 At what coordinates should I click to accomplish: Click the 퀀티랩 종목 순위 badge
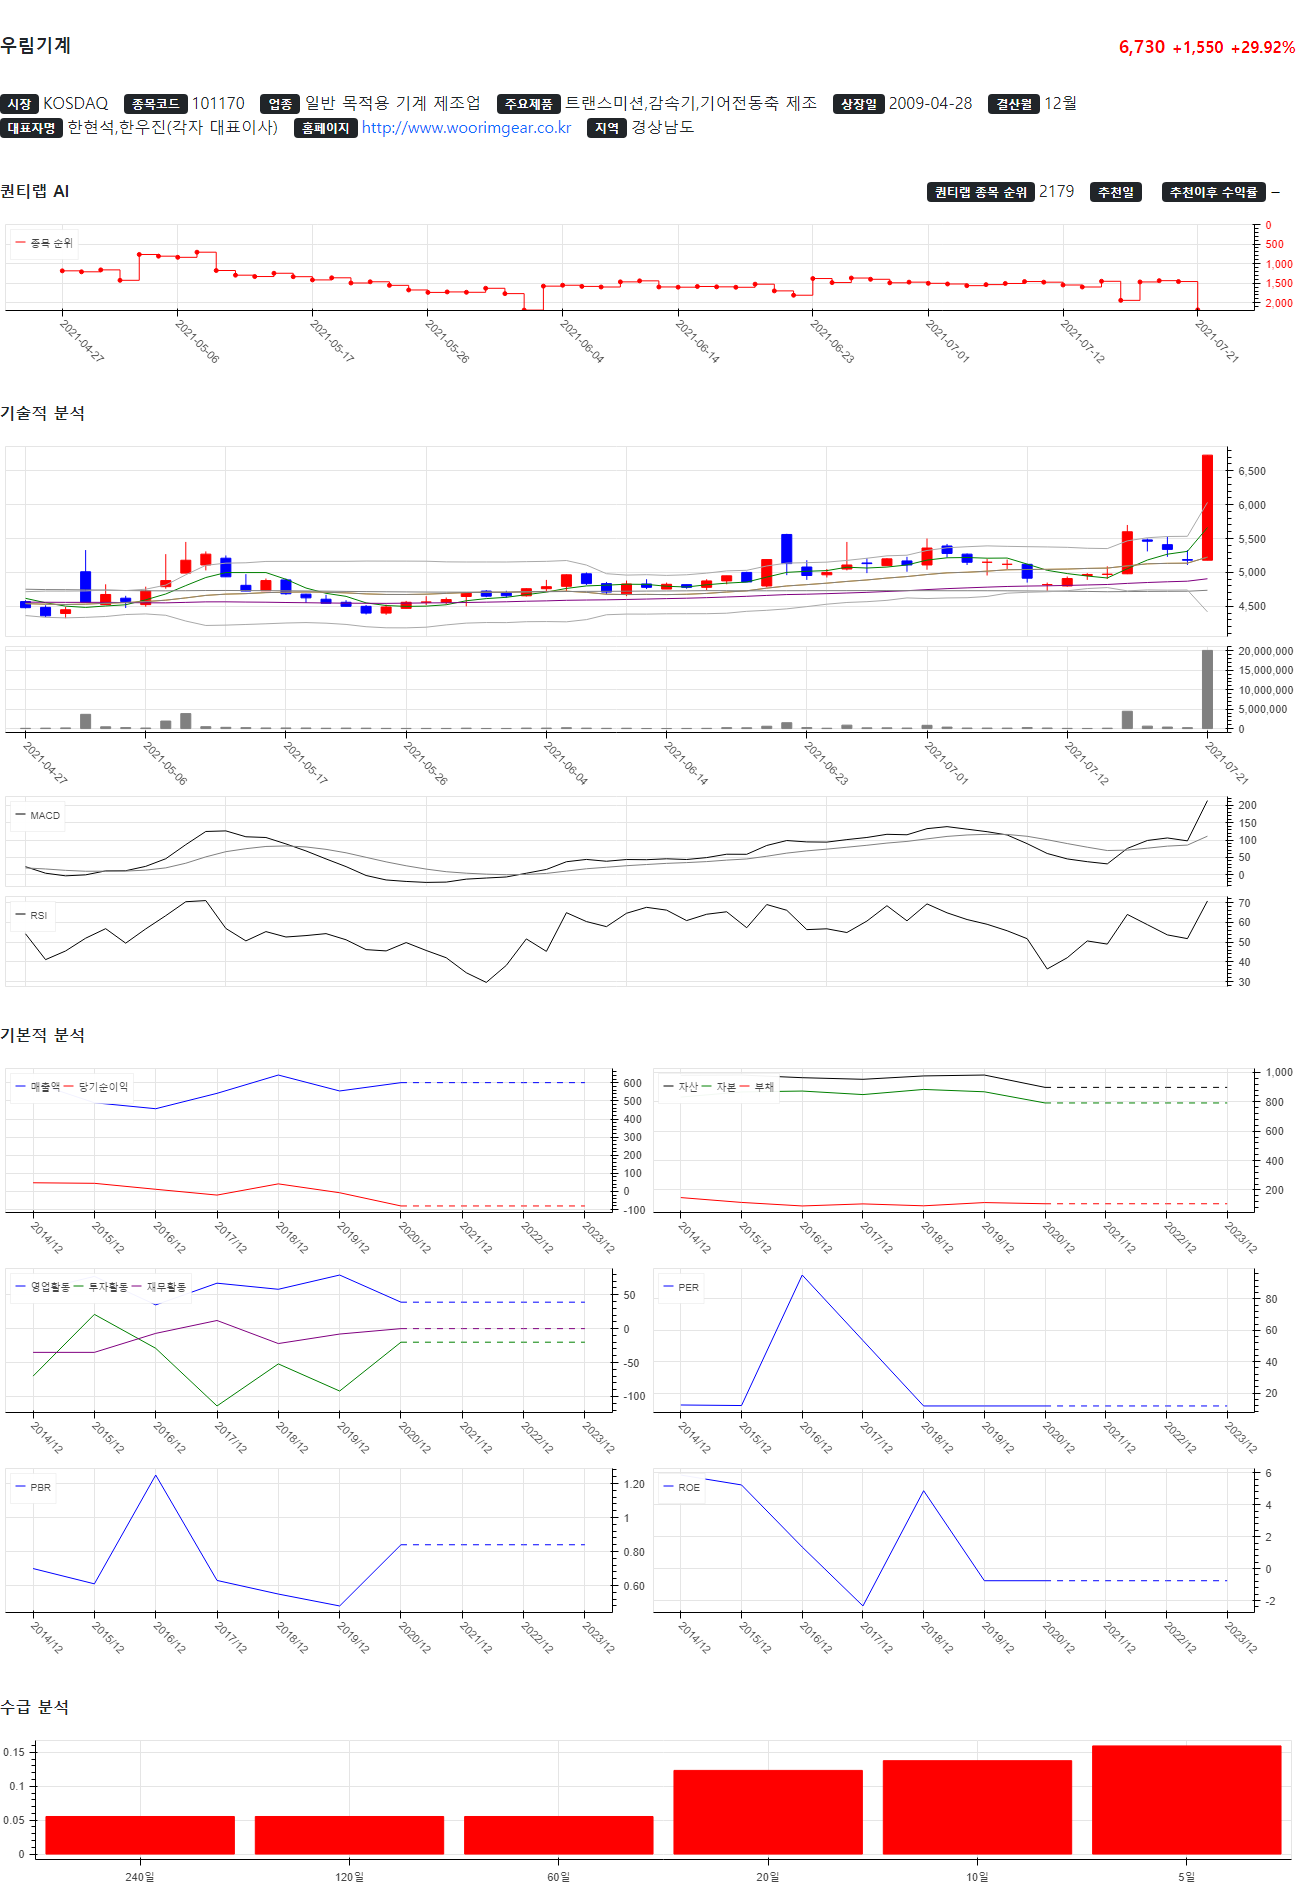pyautogui.click(x=981, y=192)
